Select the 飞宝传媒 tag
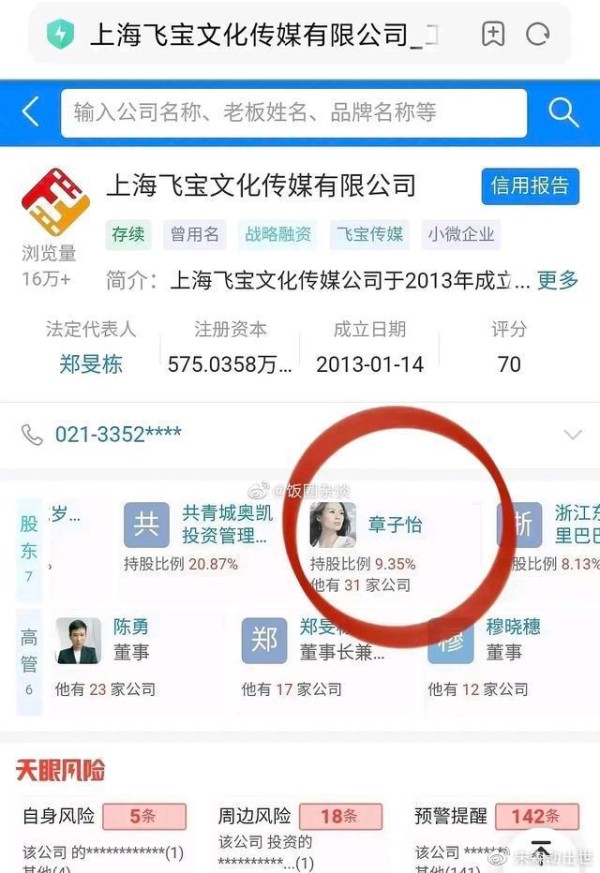The height and width of the screenshot is (873, 600). pos(370,234)
